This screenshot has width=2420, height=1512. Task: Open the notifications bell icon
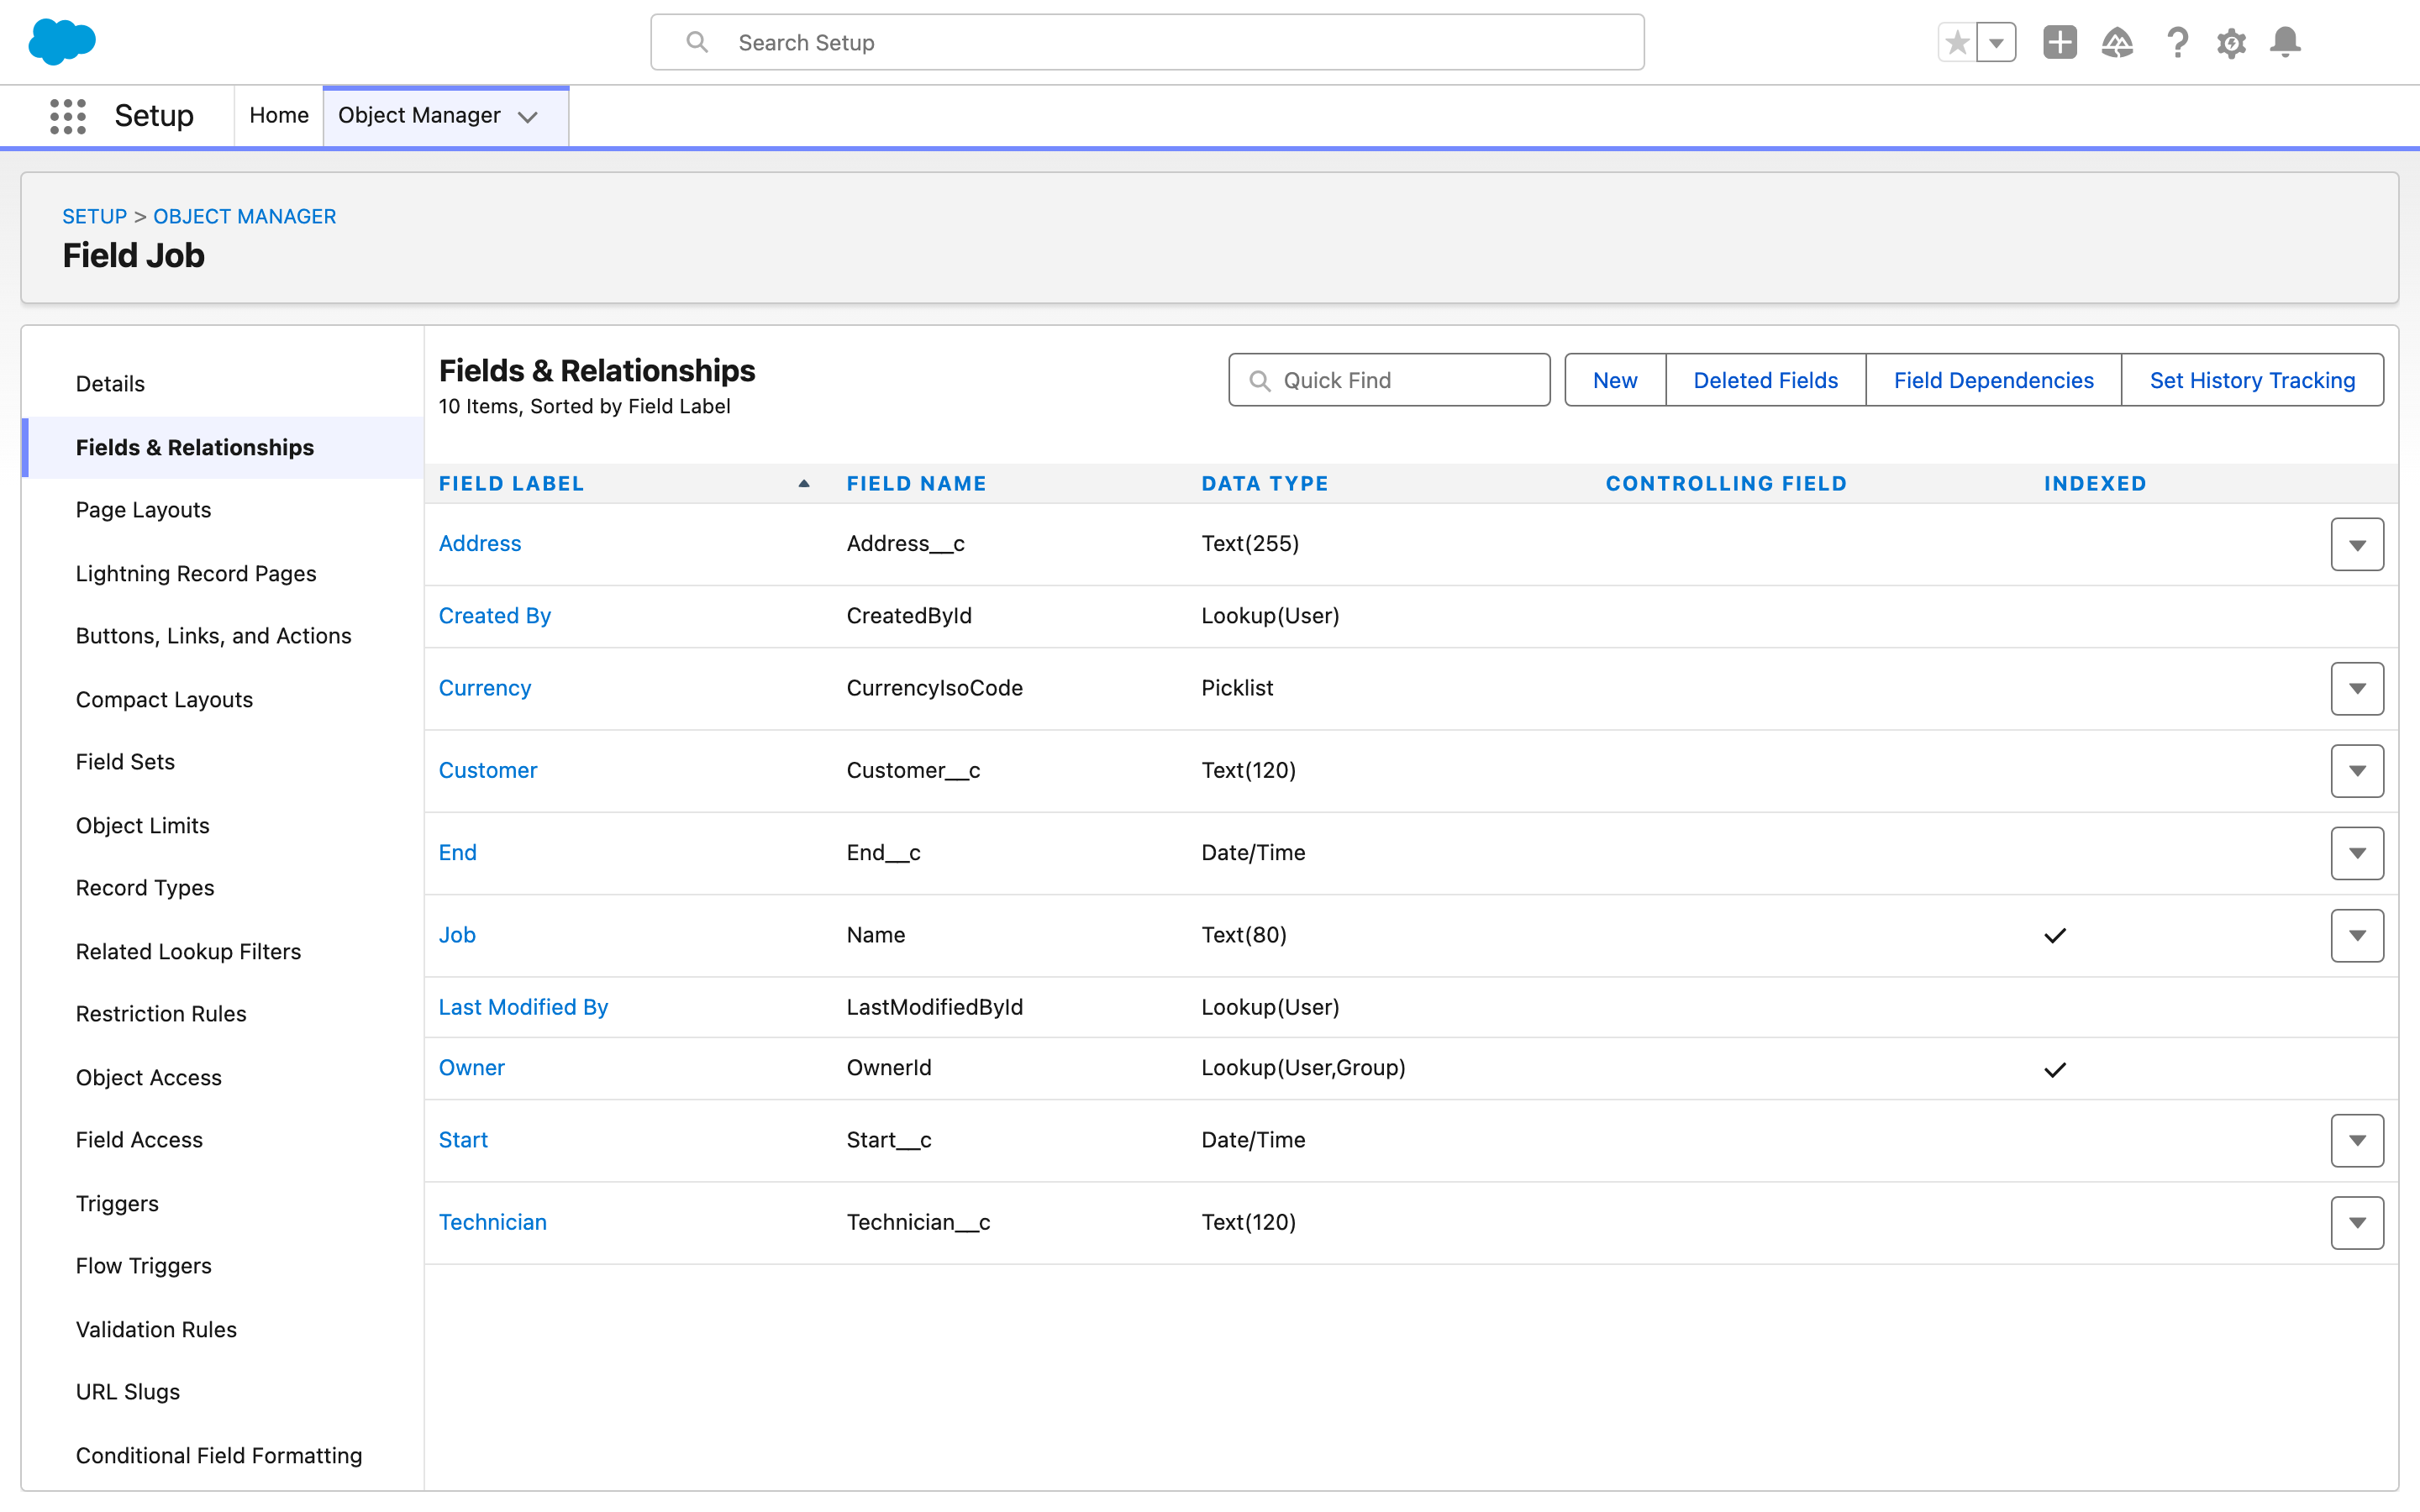2285,43
